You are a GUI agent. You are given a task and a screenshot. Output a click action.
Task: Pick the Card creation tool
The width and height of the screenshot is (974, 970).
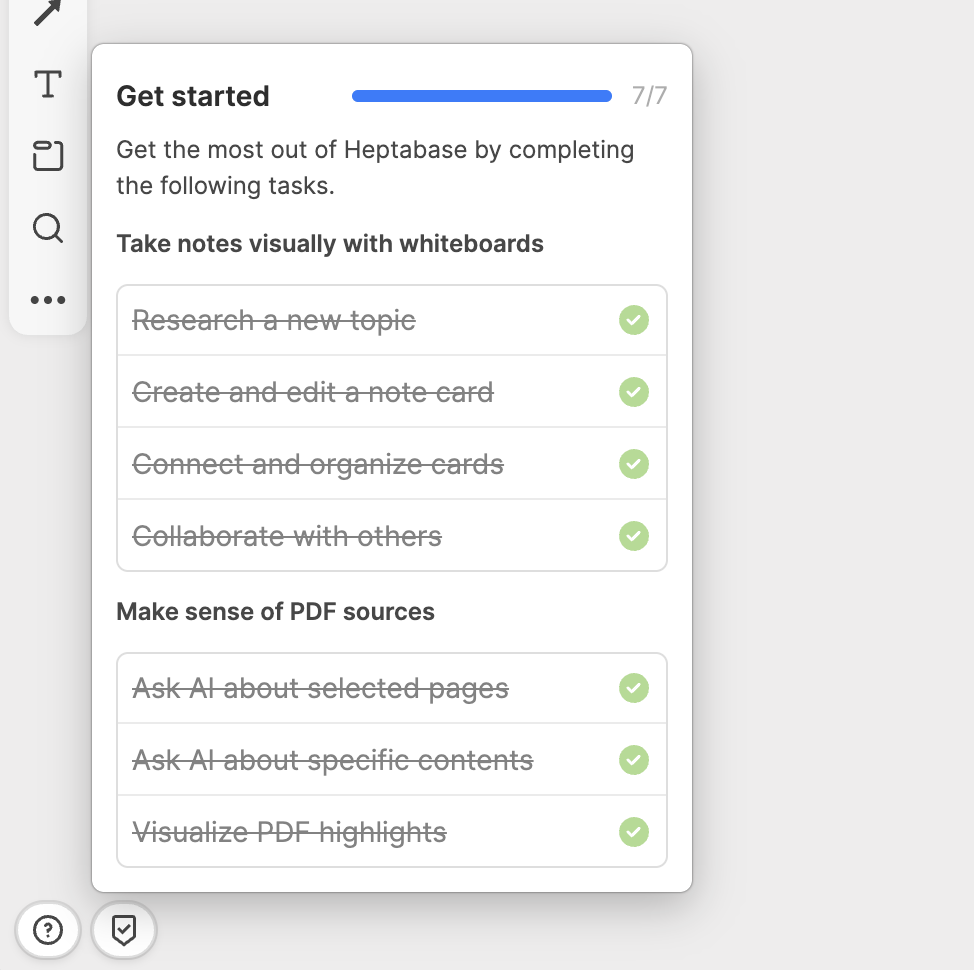(x=47, y=157)
